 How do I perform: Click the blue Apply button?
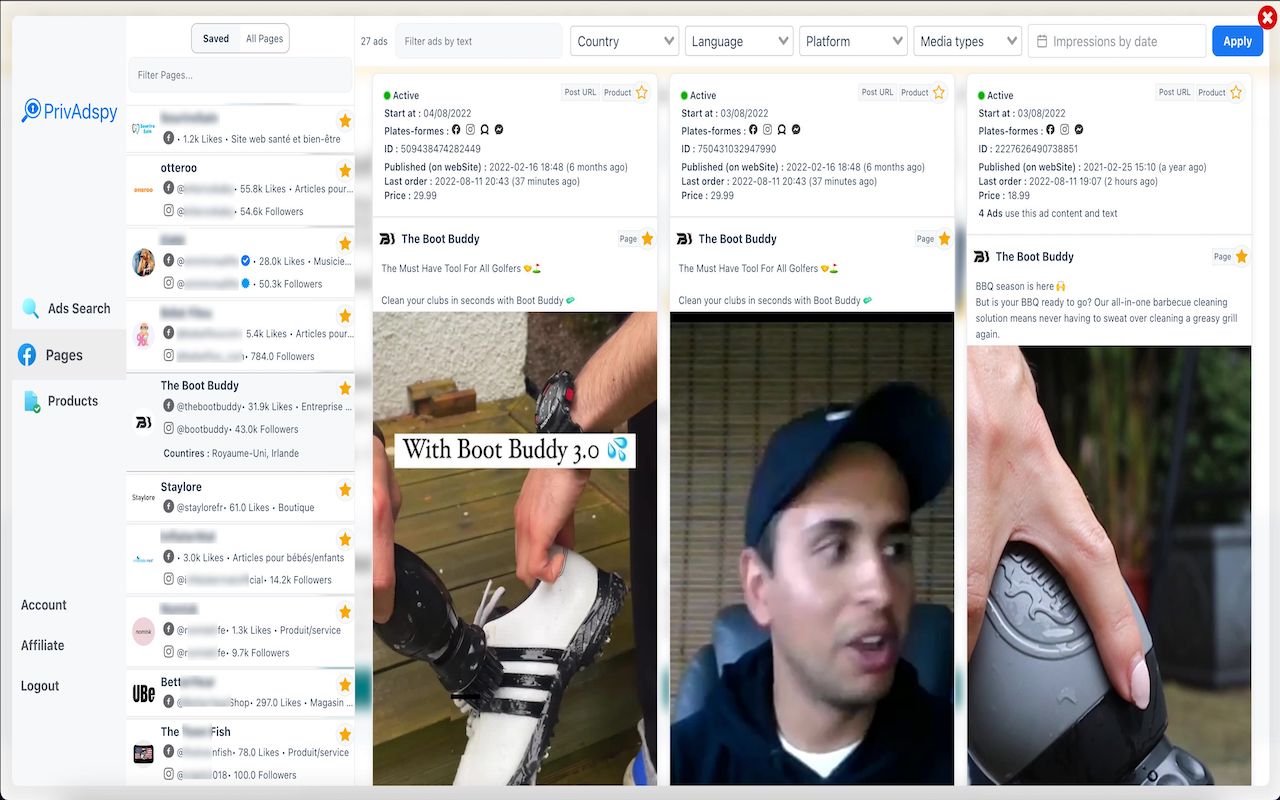(1237, 41)
